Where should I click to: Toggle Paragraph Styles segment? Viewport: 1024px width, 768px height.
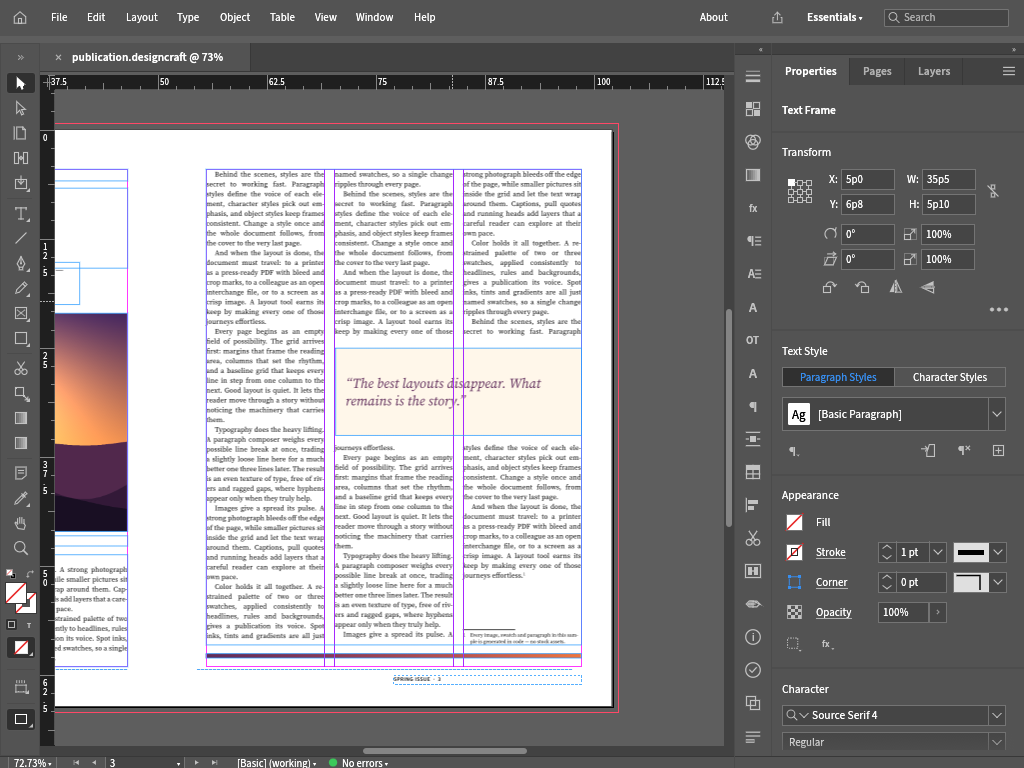(838, 377)
